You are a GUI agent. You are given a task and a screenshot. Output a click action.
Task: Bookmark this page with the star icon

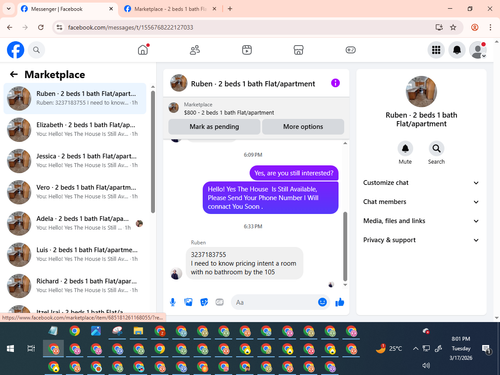pos(453,27)
